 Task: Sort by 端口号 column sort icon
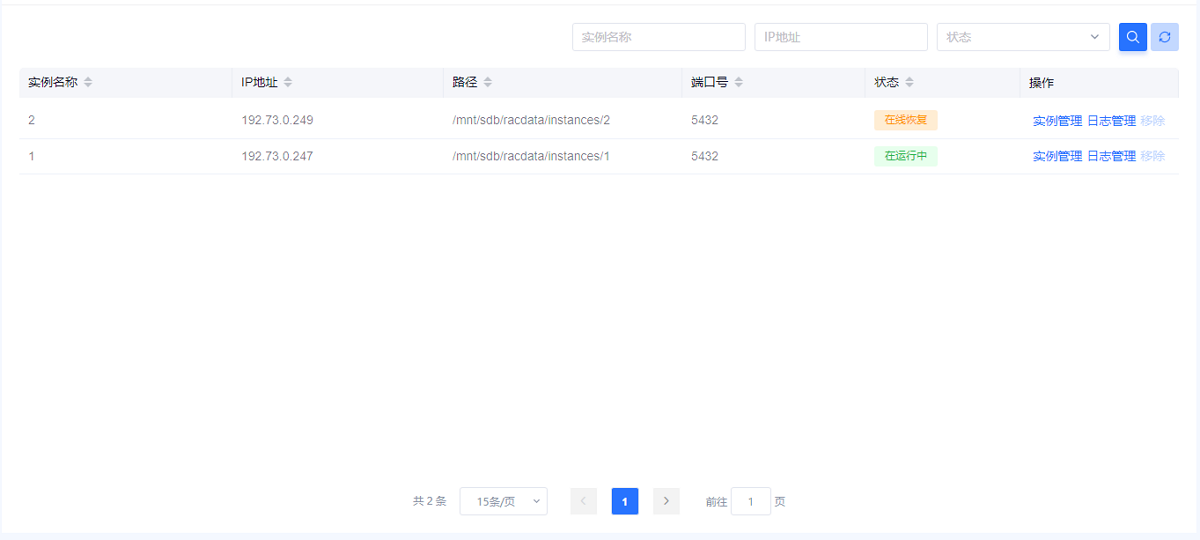coord(738,82)
